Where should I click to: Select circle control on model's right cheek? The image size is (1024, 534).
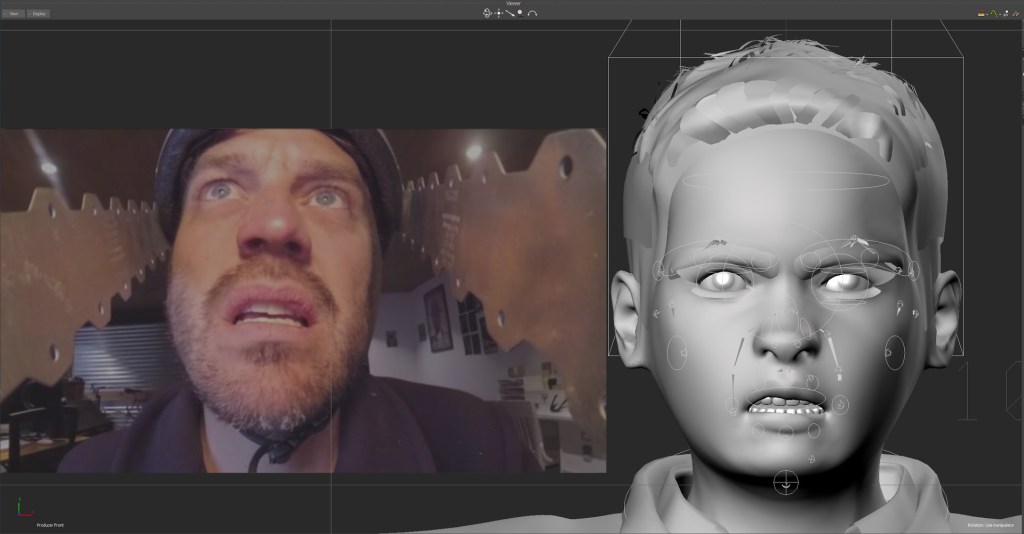click(677, 352)
